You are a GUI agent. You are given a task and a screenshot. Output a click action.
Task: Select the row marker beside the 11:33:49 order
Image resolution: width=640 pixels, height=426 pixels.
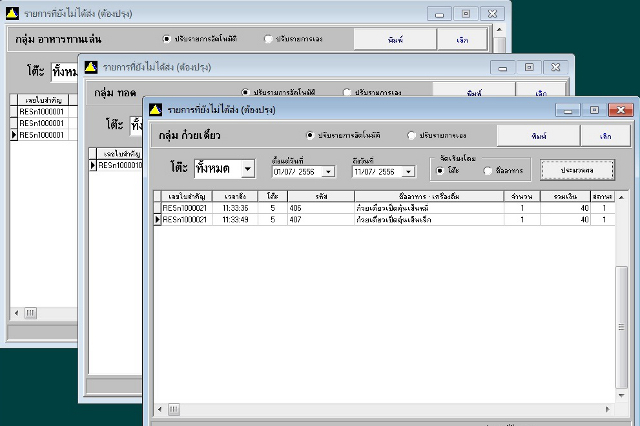157,220
